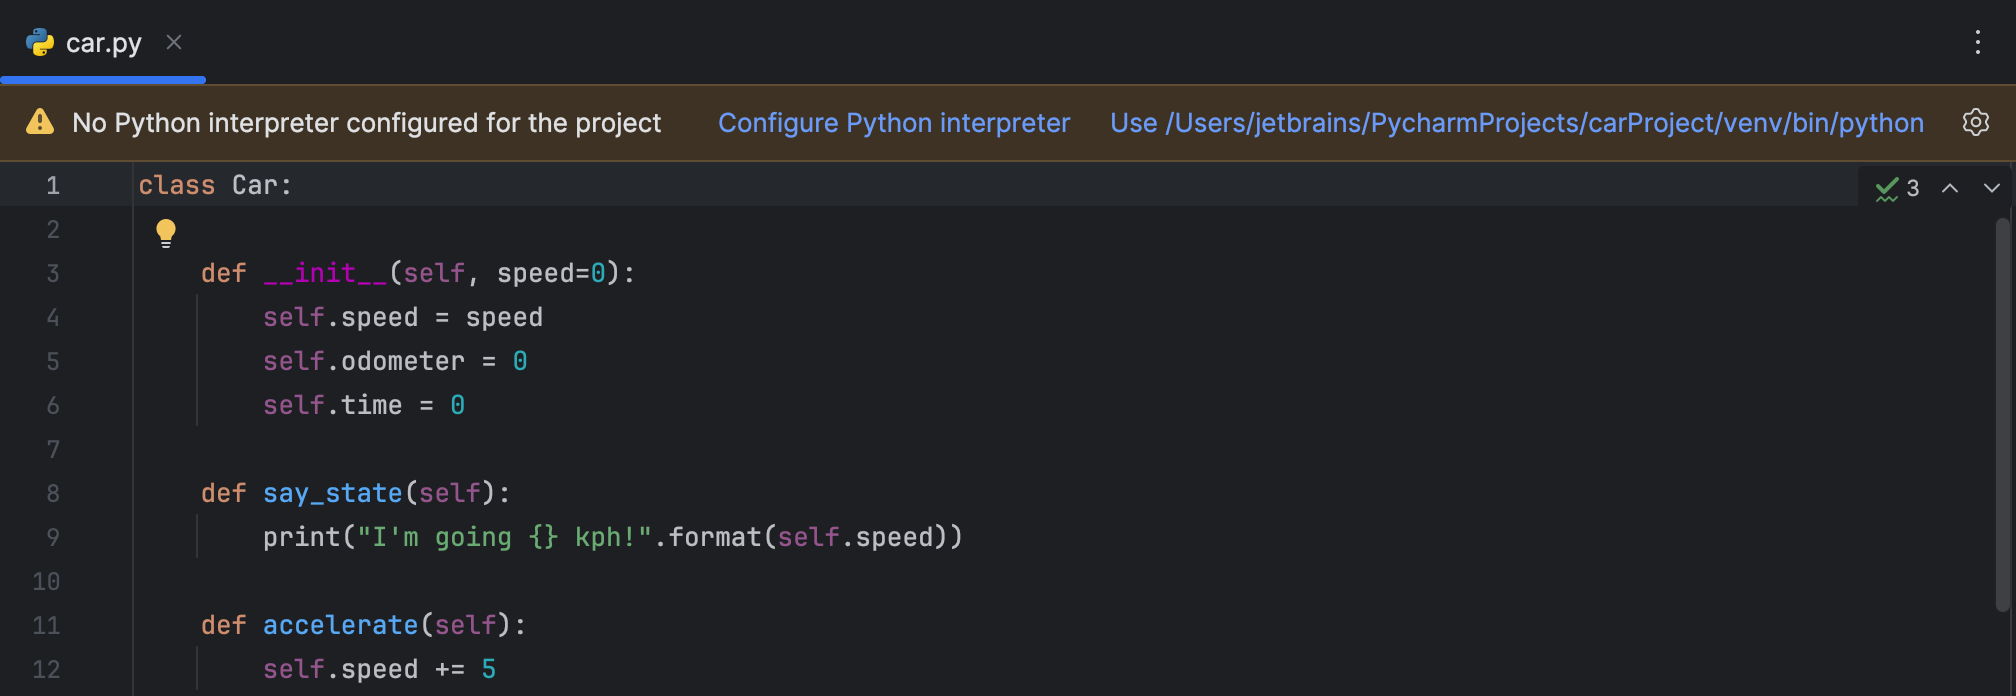Click line number 1 in gutter
The height and width of the screenshot is (696, 2016).
click(x=53, y=186)
